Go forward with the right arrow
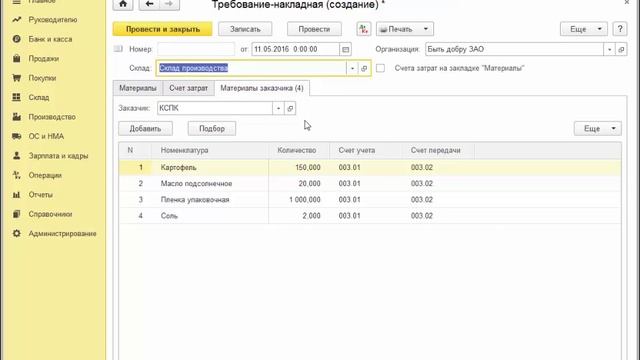 tap(169, 4)
